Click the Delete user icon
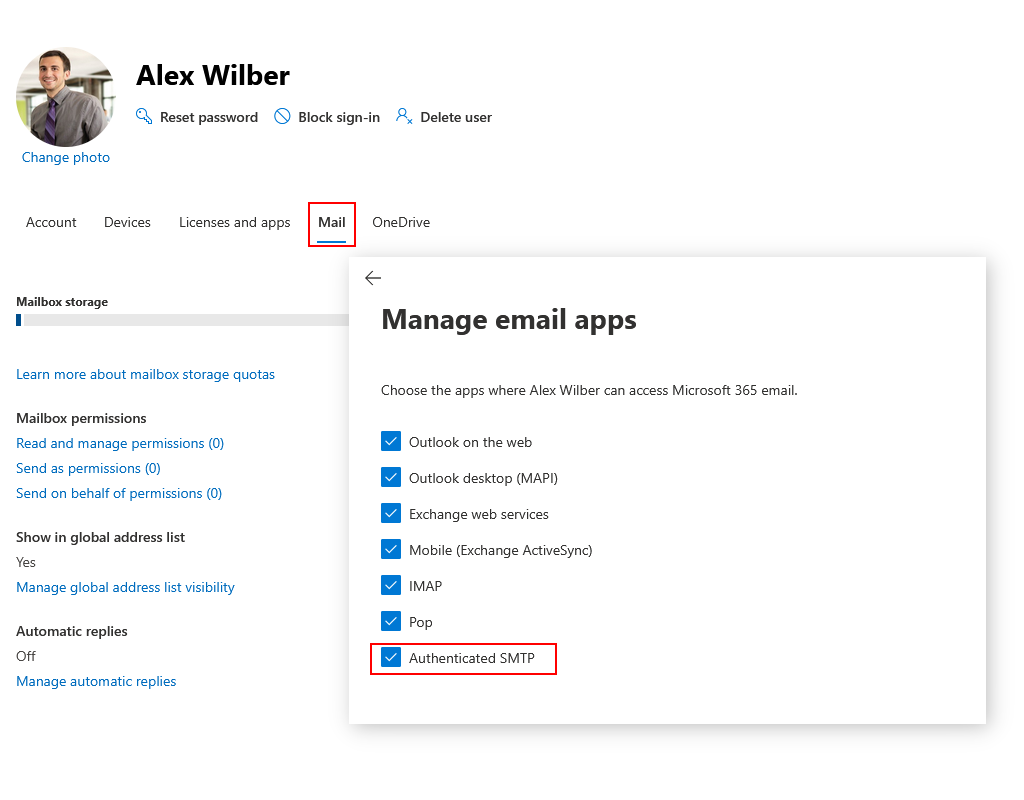1024x800 pixels. coord(404,116)
